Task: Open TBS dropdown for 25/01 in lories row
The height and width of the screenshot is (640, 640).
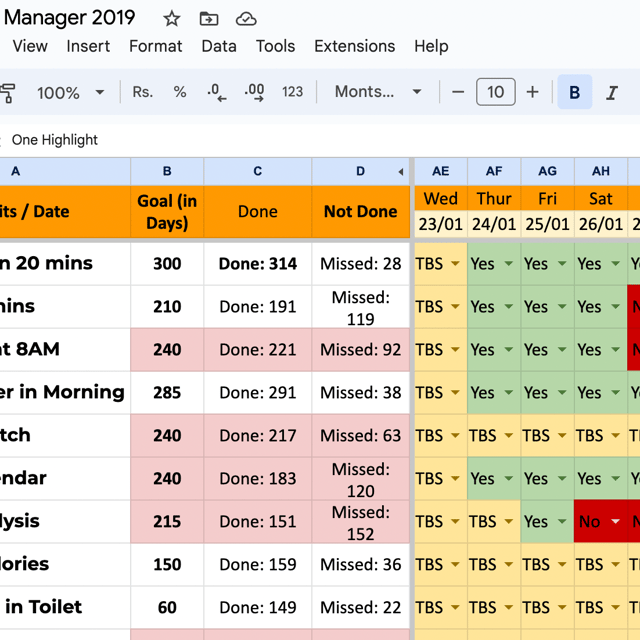Action: (562, 564)
